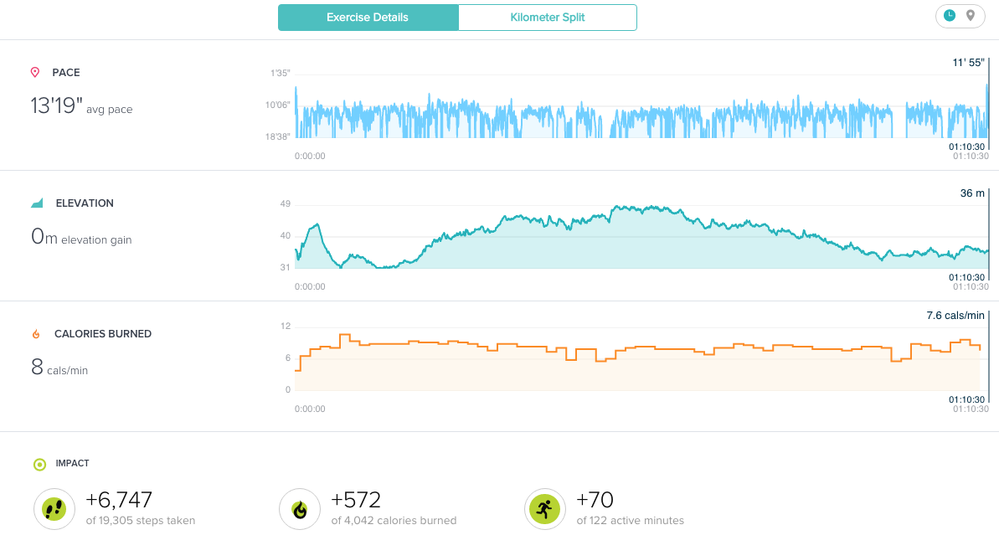Click the runner icon beside +70 active minutes
Screen dimensions: 999x540
[544, 509]
